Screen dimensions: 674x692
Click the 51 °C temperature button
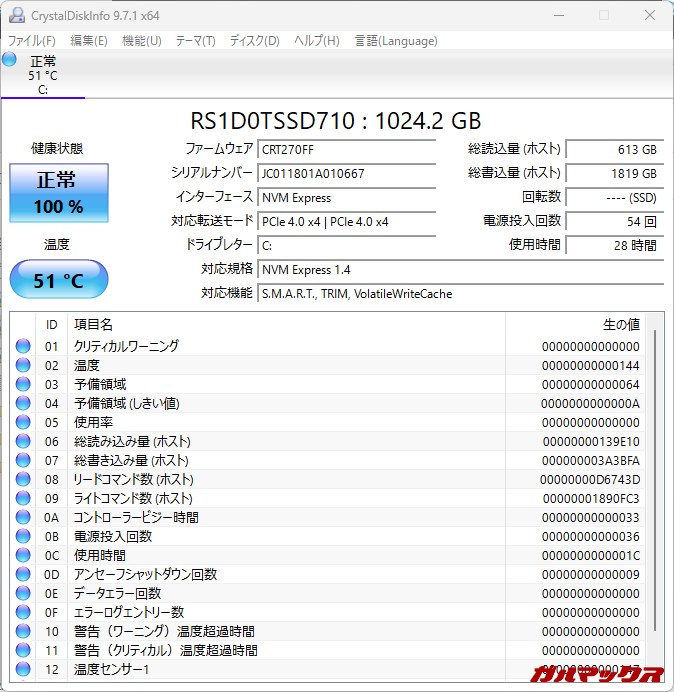59,280
